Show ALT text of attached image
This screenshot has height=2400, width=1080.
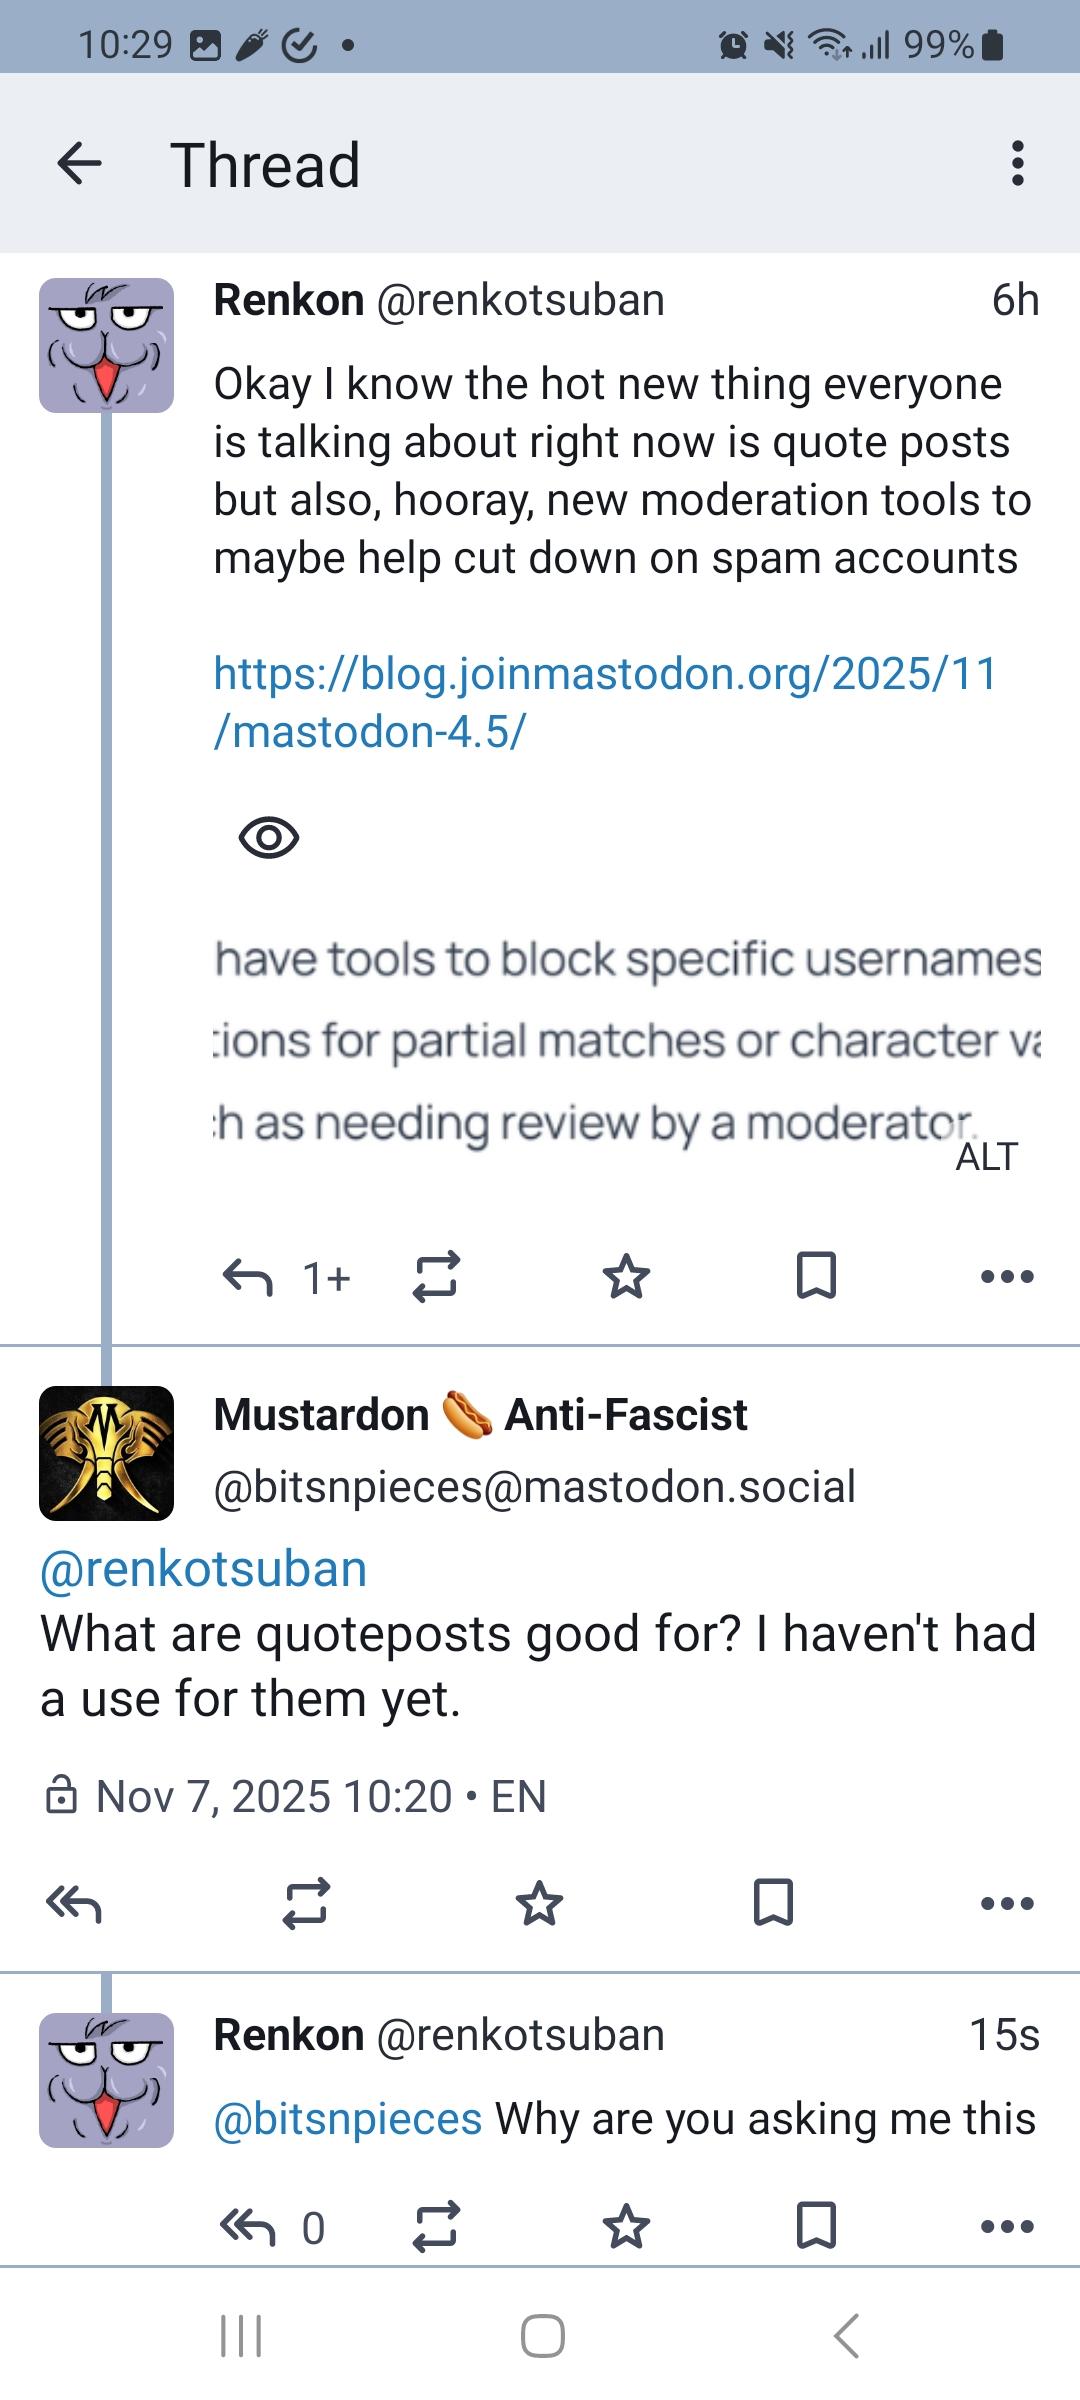tap(986, 1157)
